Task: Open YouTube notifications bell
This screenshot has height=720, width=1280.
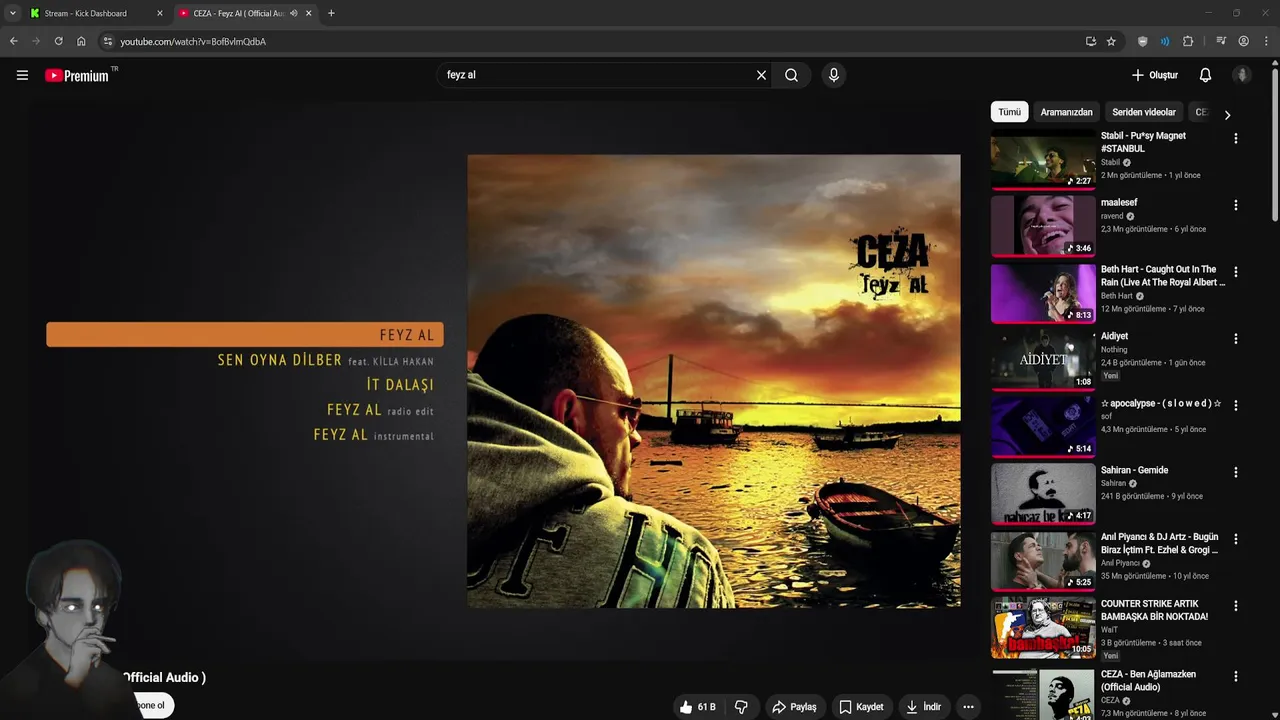Action: [1205, 75]
